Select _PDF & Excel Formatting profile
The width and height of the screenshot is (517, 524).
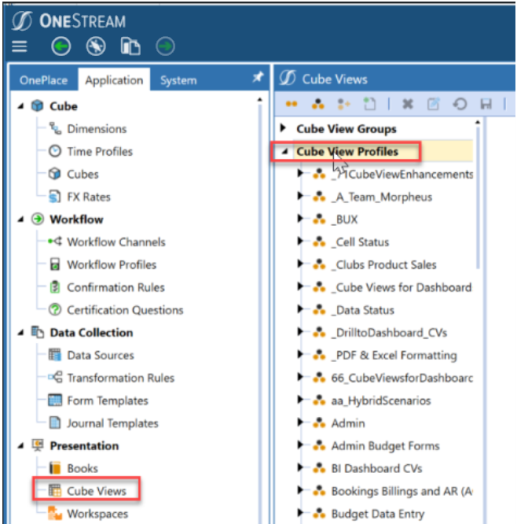pos(394,355)
